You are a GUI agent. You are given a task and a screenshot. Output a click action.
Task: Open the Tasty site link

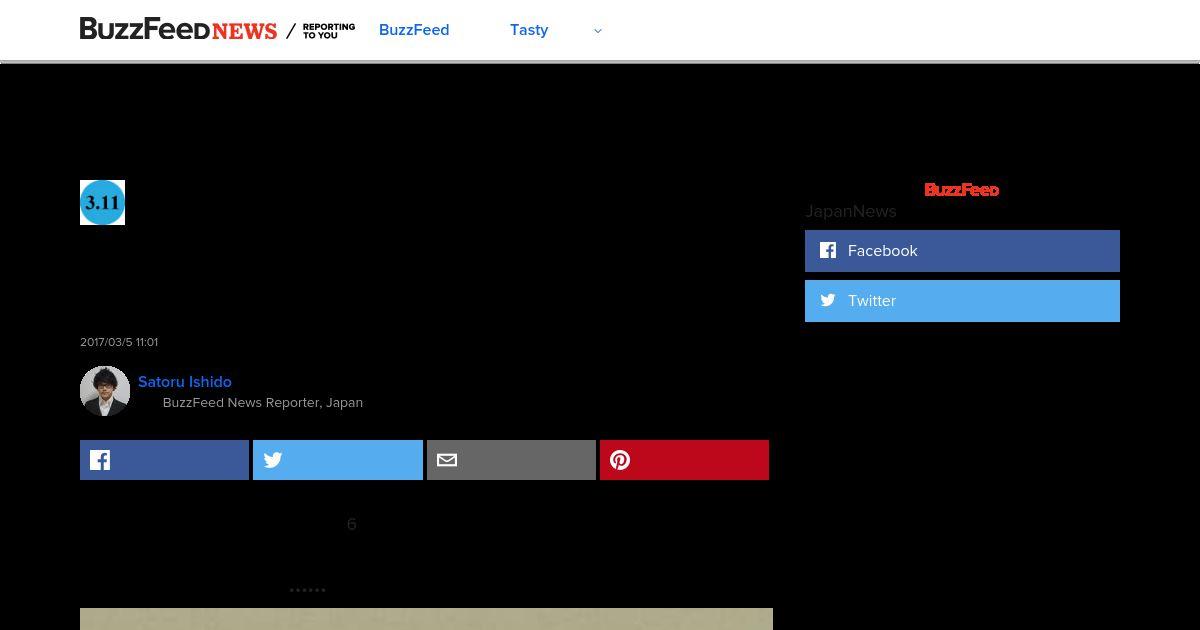529,30
